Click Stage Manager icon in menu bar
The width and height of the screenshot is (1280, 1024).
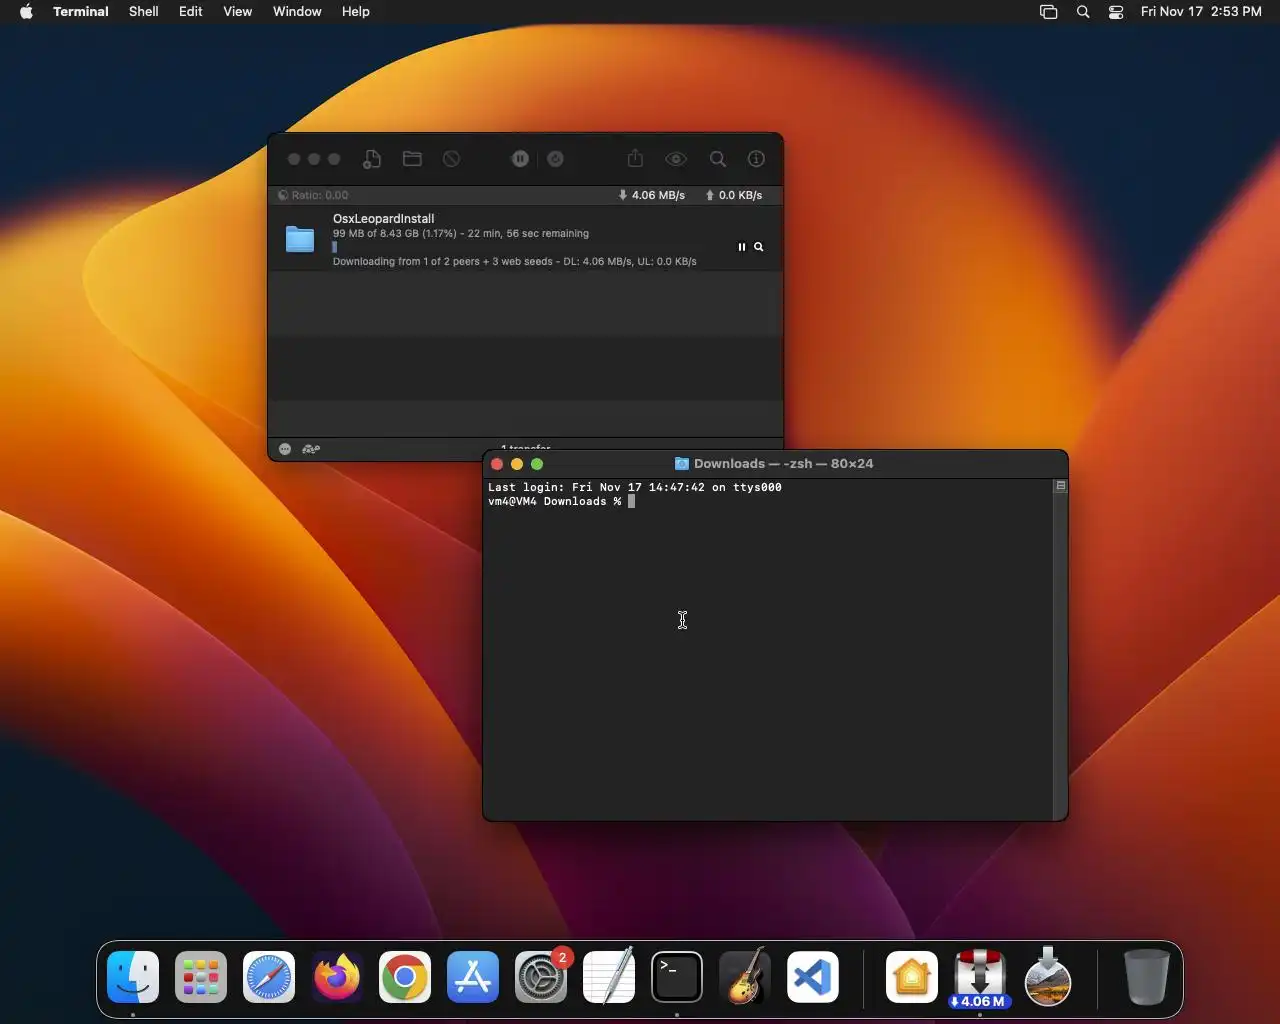click(x=1049, y=12)
